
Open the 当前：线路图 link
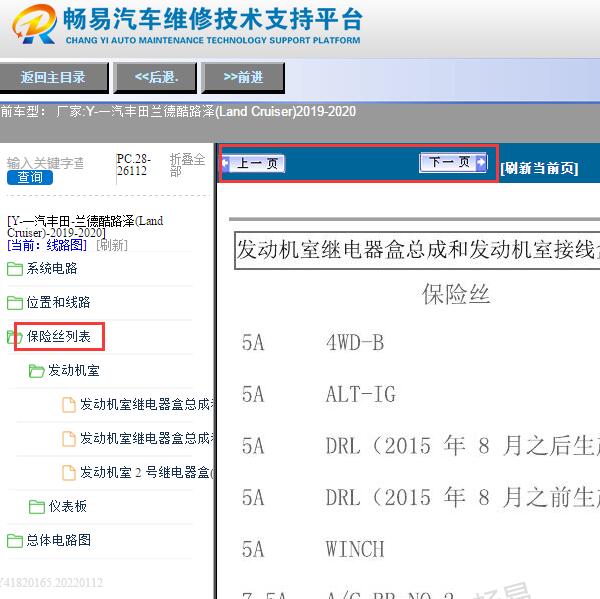click(x=47, y=245)
